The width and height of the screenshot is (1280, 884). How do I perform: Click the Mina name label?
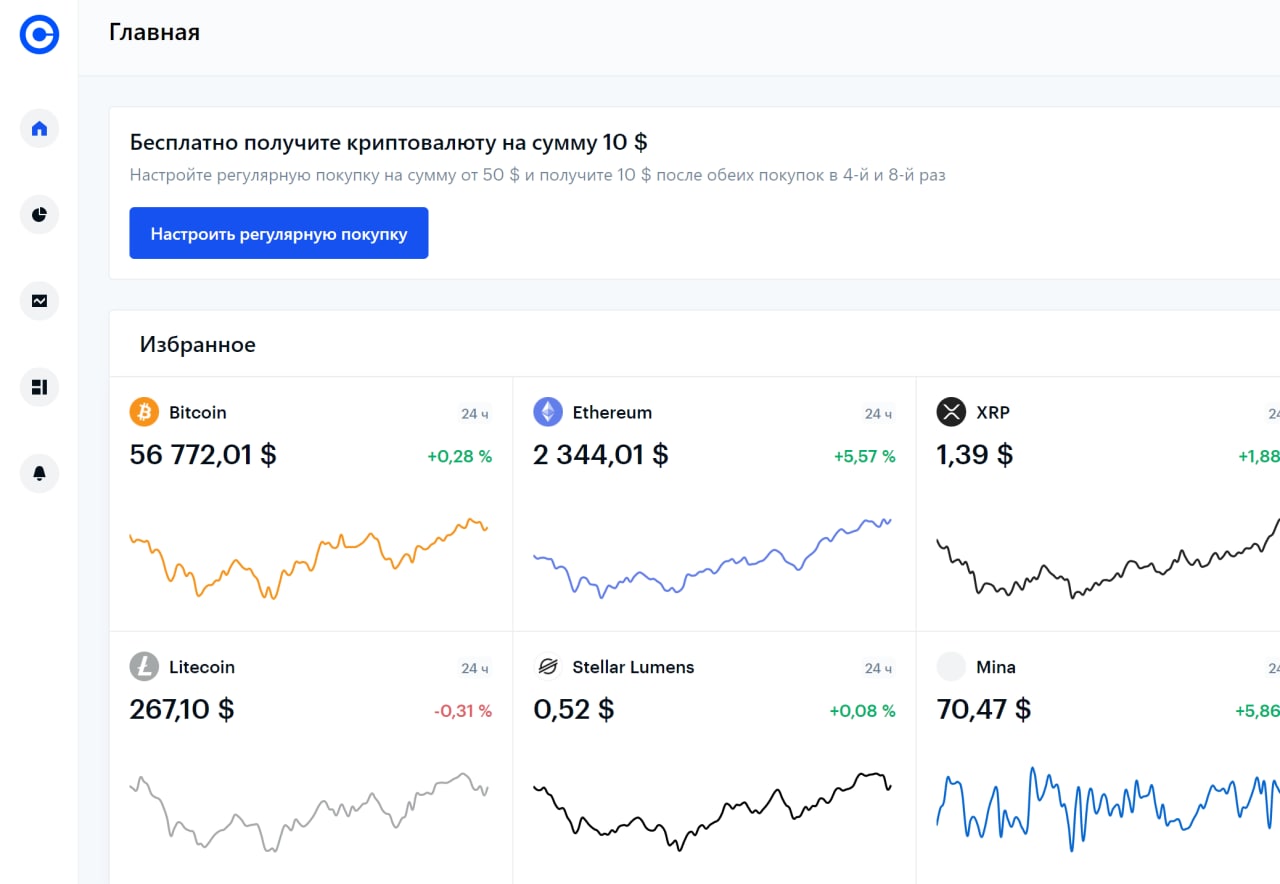coord(996,667)
